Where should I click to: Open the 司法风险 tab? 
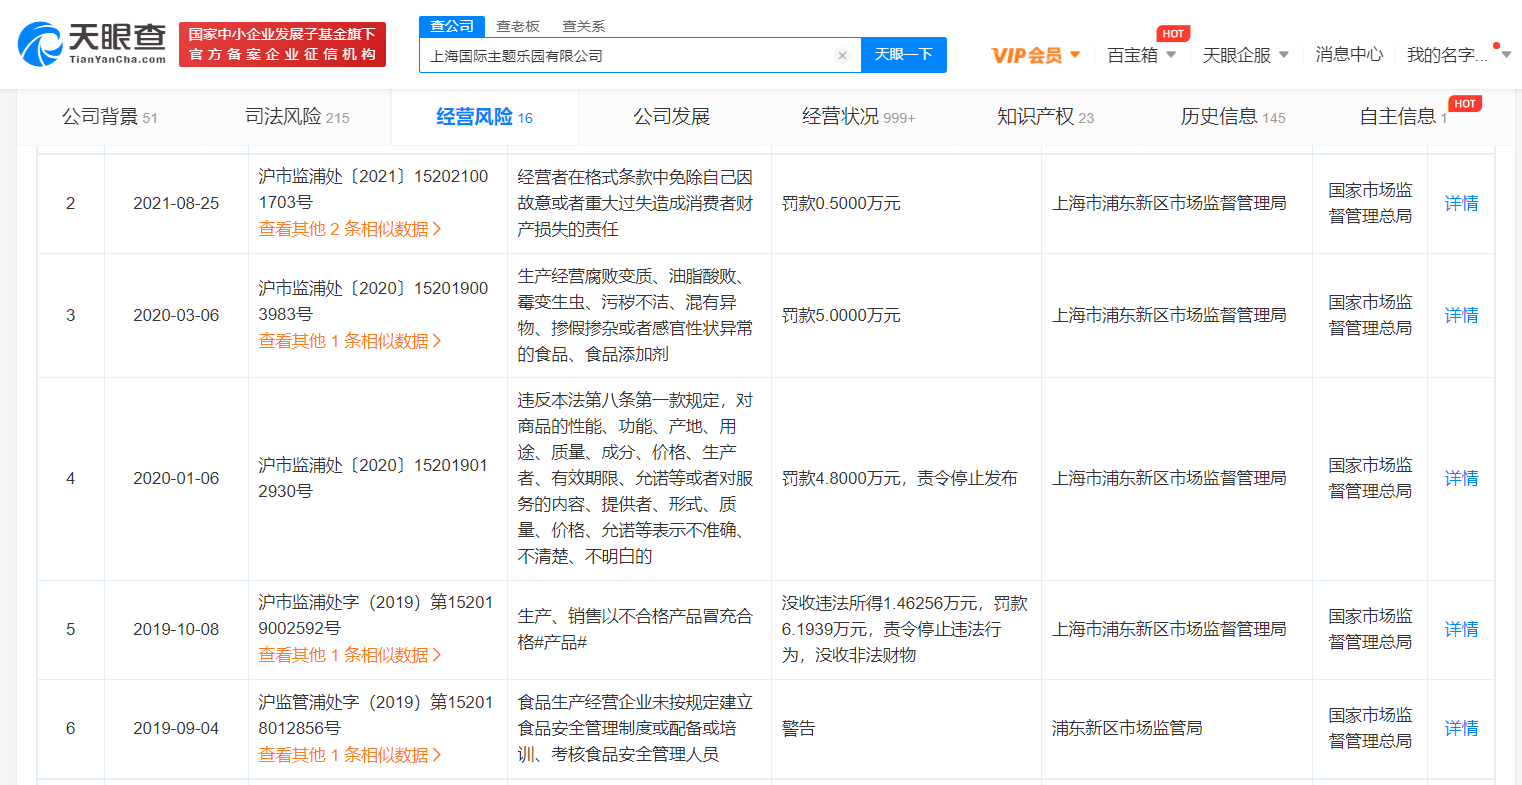point(297,117)
